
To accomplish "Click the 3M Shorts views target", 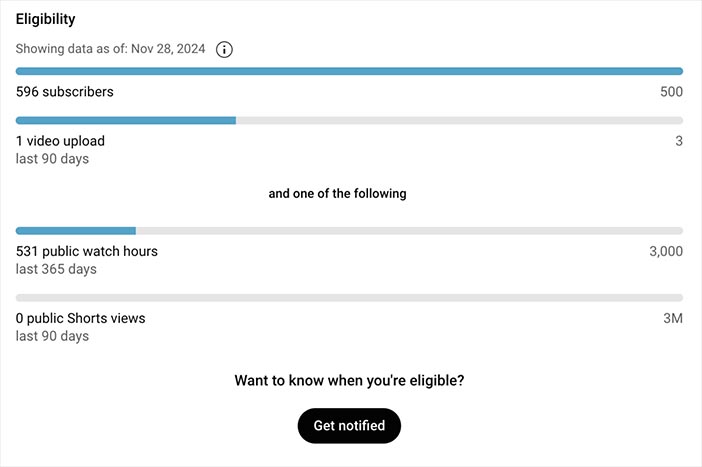I will 673,318.
